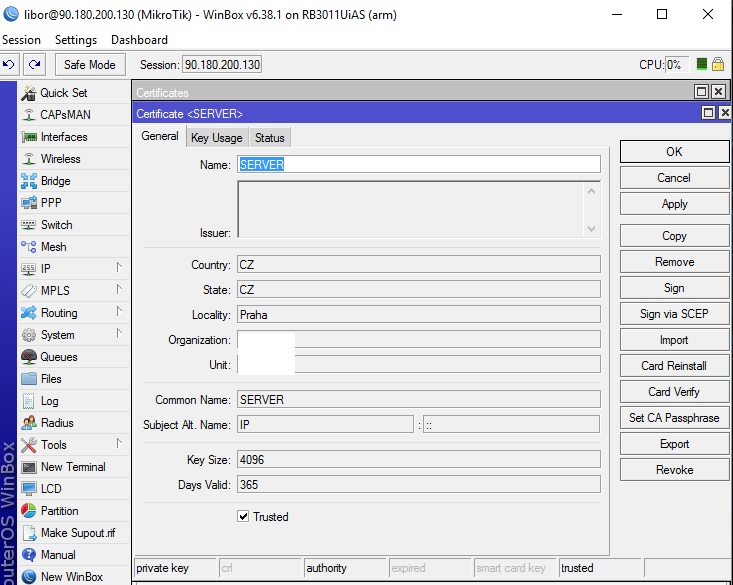Open the Partition pie chart icon
This screenshot has width=733, height=585.
pyautogui.click(x=29, y=511)
